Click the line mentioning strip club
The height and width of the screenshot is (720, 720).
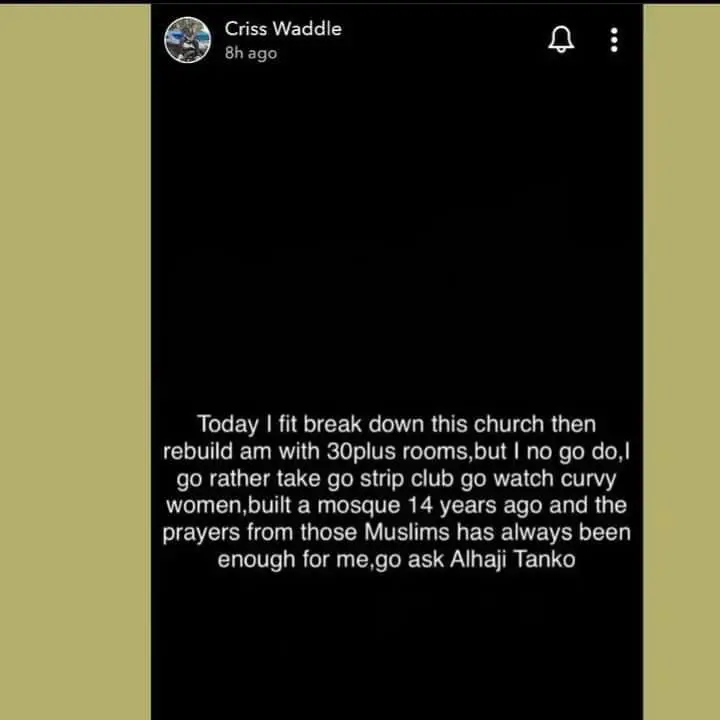coord(397,479)
